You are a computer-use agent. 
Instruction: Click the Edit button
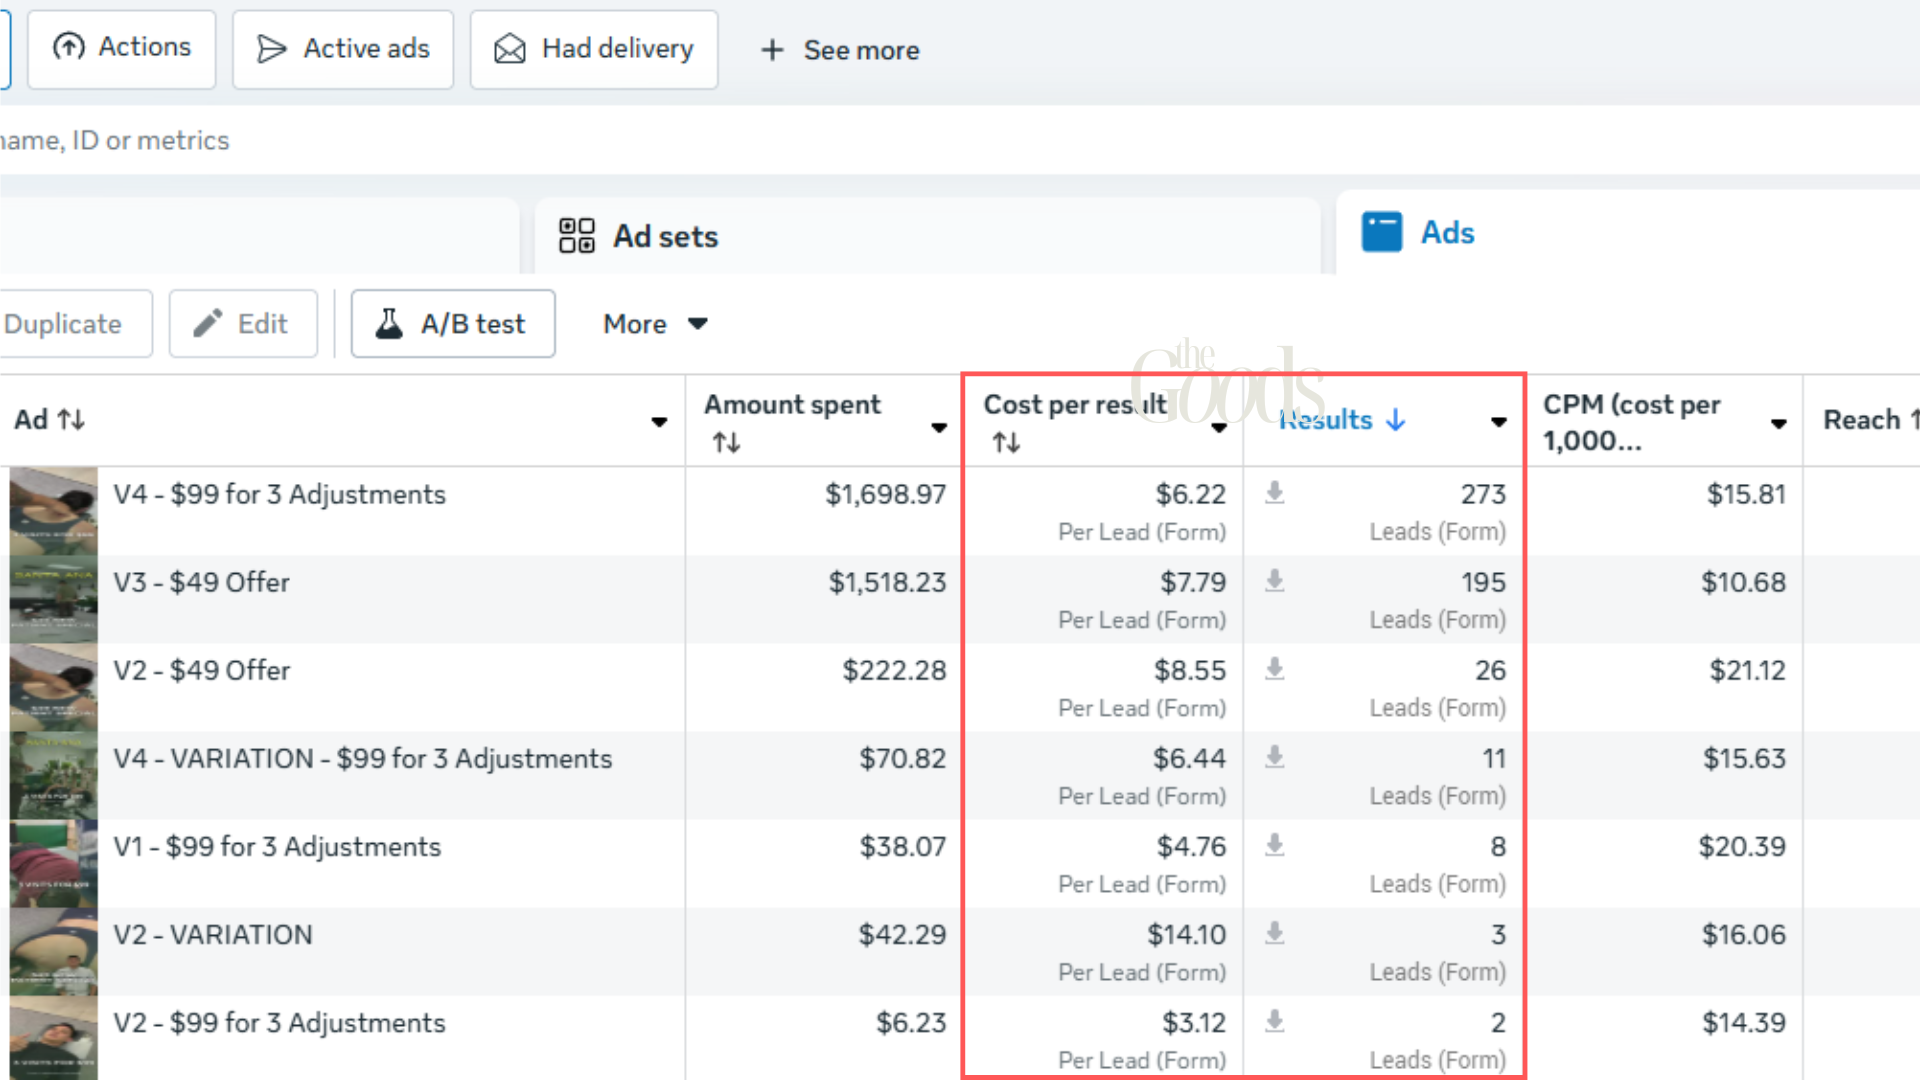coord(243,324)
